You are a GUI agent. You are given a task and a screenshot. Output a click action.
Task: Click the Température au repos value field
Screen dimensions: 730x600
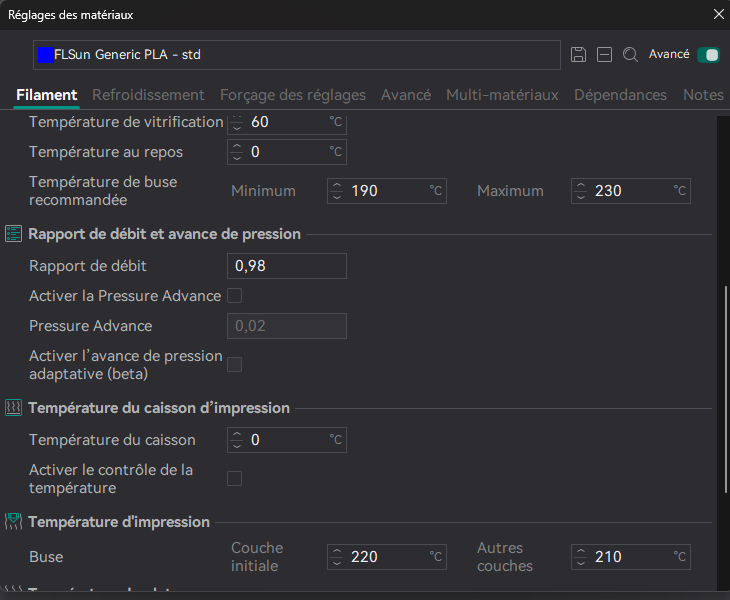(x=287, y=152)
